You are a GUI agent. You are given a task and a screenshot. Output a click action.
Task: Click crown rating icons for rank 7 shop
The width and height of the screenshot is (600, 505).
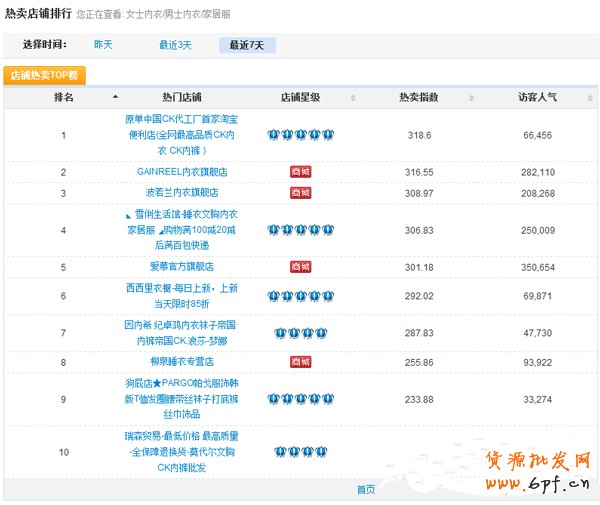(x=300, y=333)
